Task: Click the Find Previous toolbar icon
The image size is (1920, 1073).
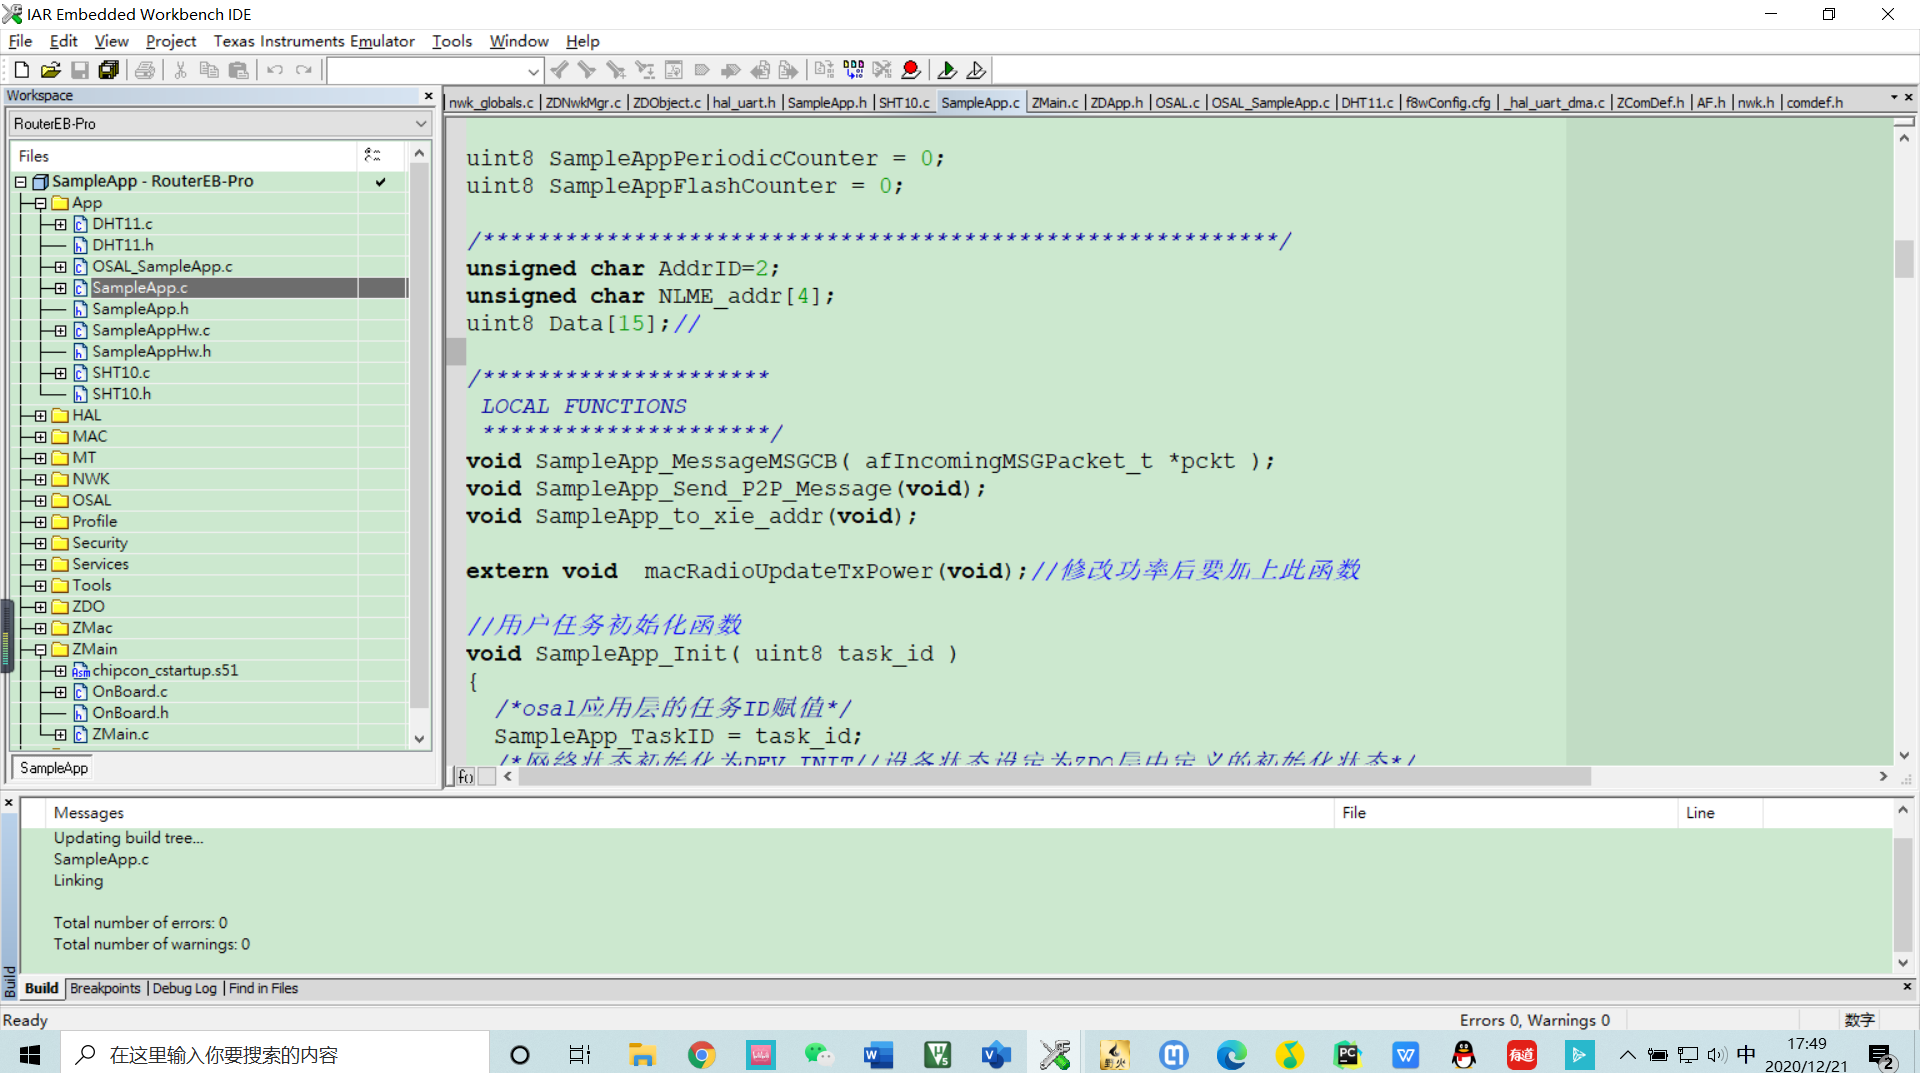Action: click(x=559, y=70)
